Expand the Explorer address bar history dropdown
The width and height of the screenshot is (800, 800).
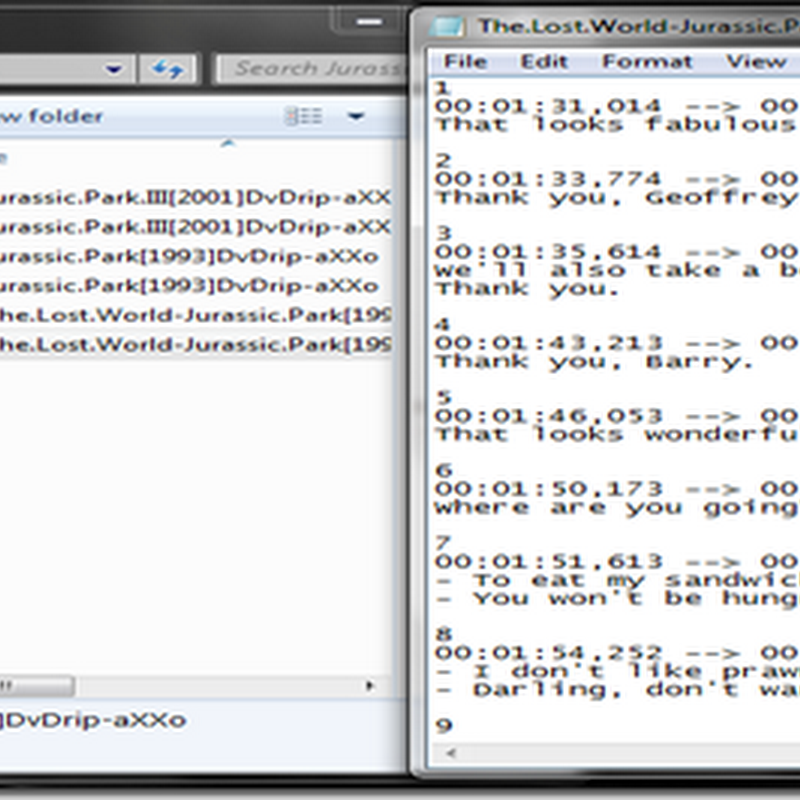pos(113,68)
